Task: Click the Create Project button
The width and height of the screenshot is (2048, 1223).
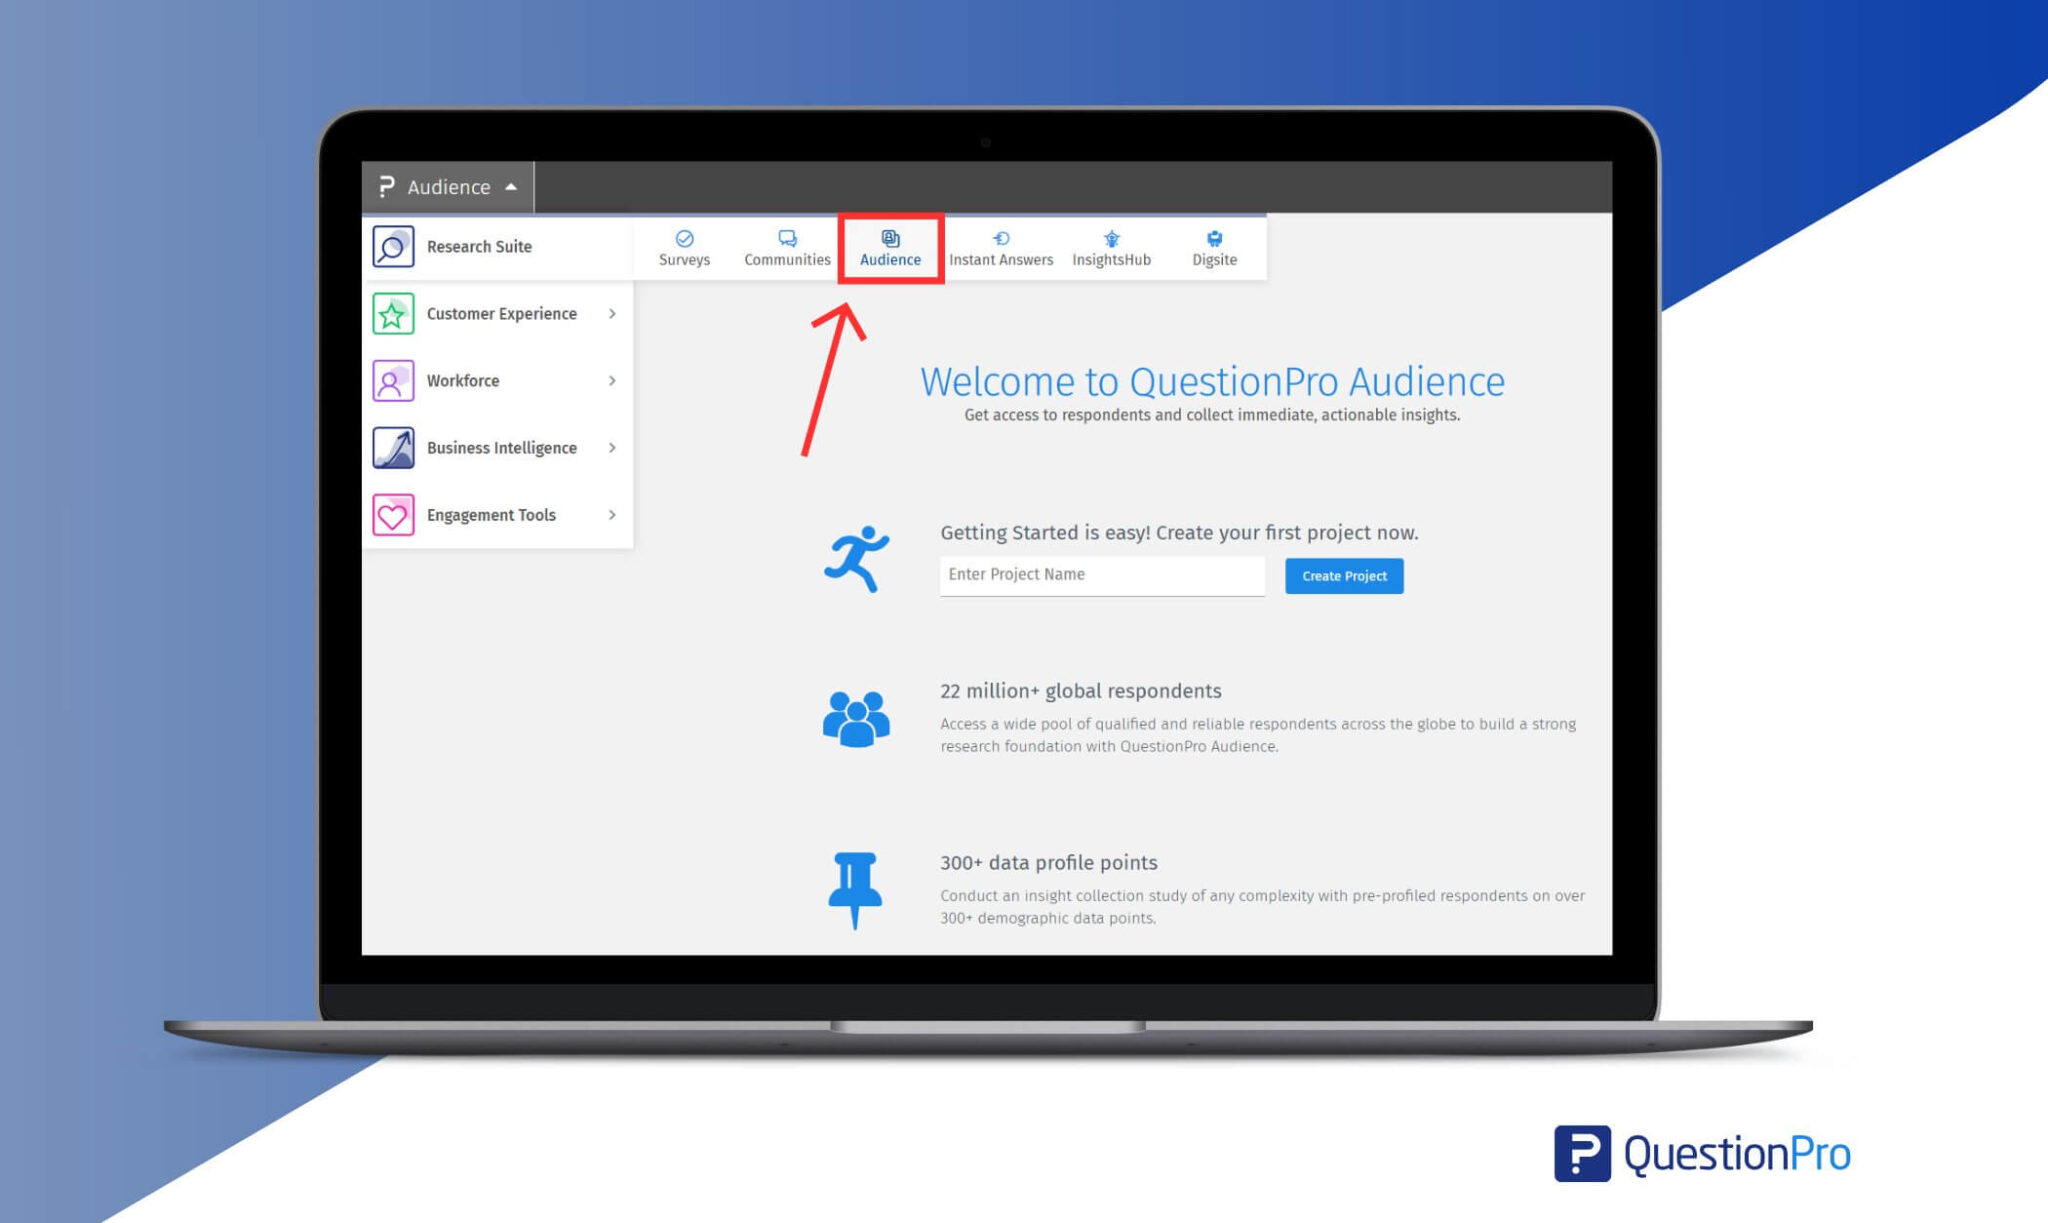Action: click(1344, 576)
